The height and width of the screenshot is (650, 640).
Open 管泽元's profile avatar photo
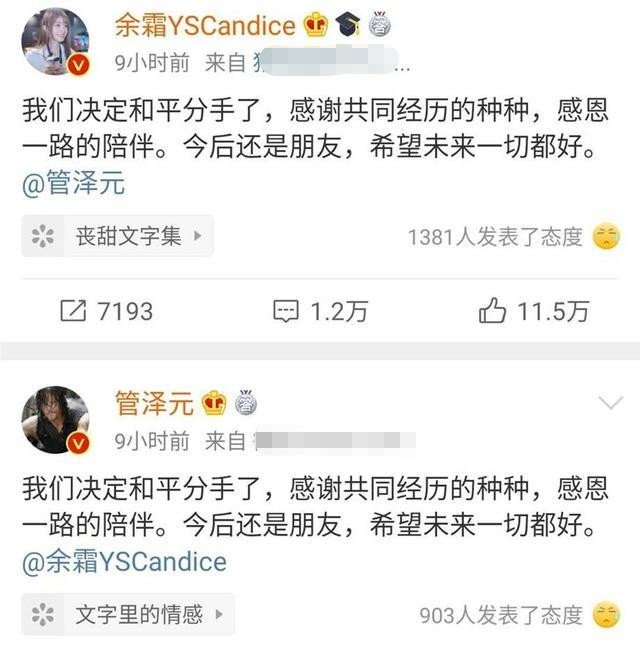pyautogui.click(x=55, y=420)
